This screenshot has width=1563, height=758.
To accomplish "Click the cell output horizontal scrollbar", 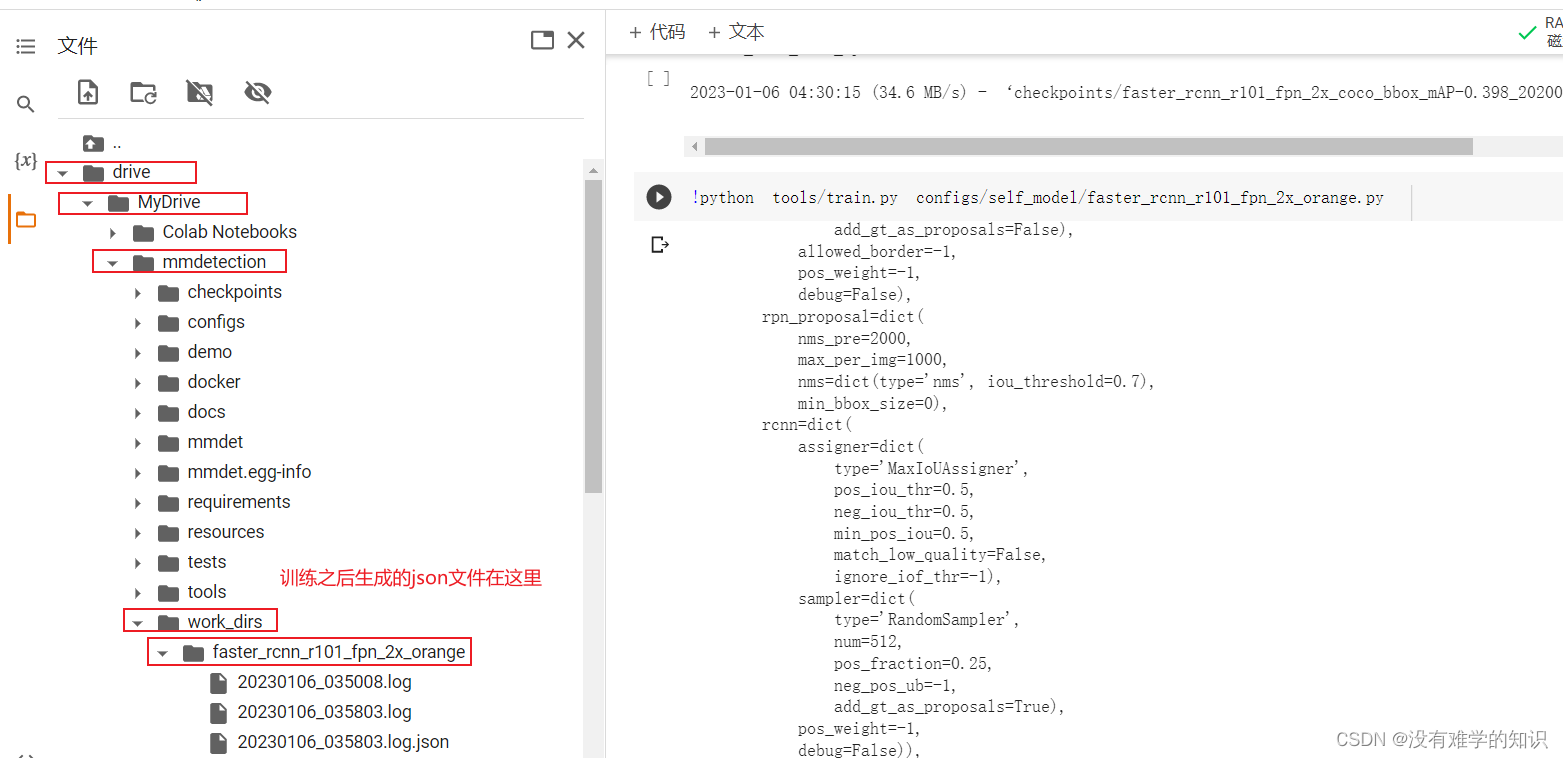I will pyautogui.click(x=1088, y=146).
